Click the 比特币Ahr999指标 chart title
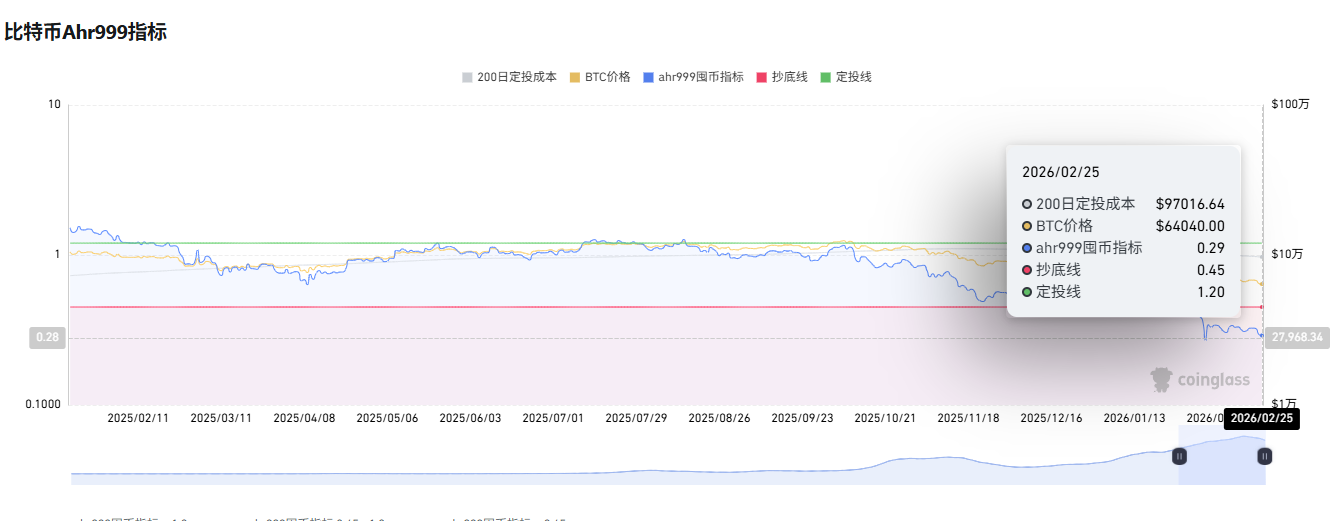 click(x=85, y=32)
